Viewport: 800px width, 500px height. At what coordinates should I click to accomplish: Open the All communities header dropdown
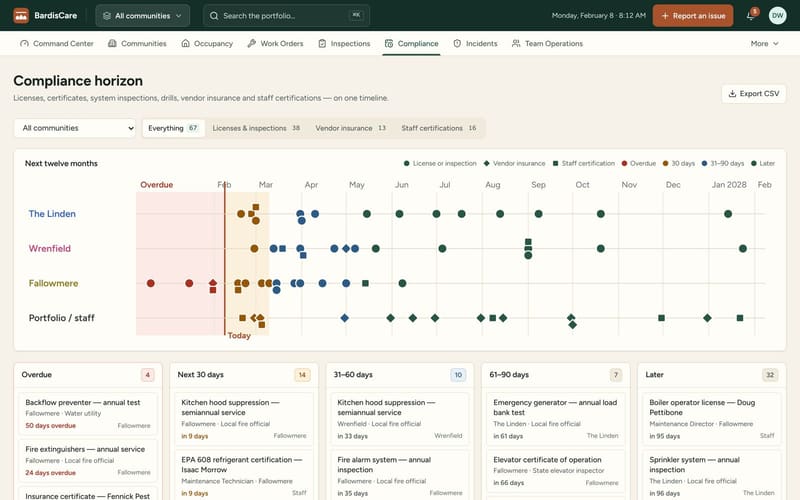click(142, 16)
